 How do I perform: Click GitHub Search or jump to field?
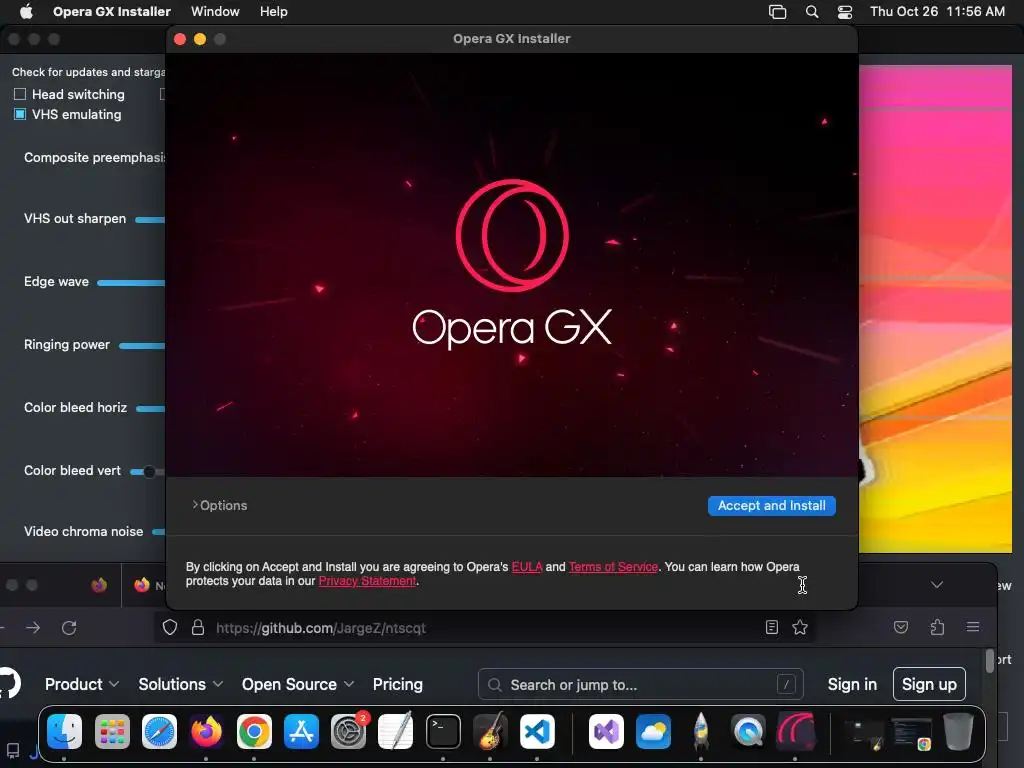pyautogui.click(x=641, y=684)
